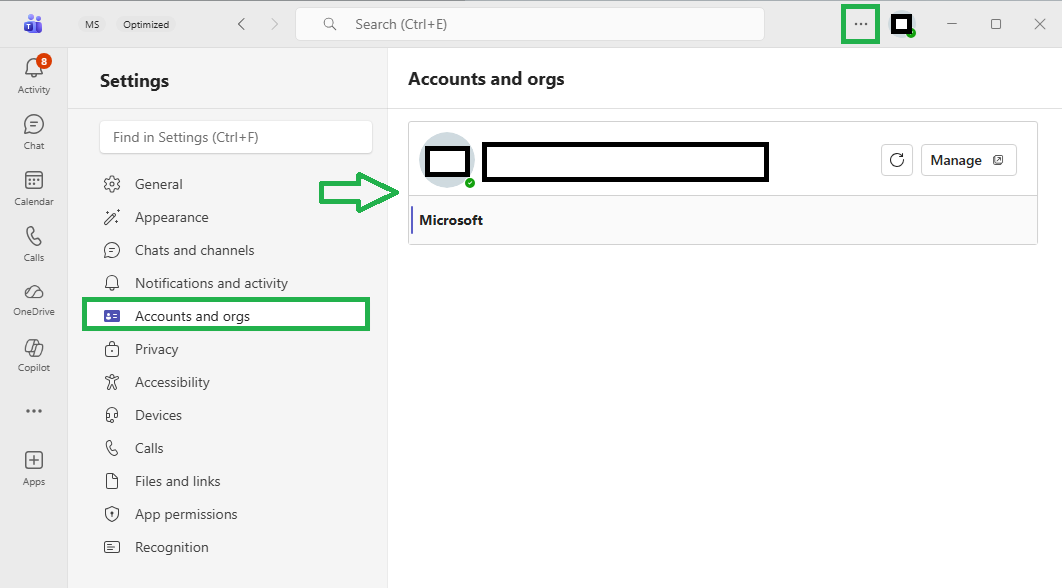
Task: Go back with the left chevron
Action: click(x=242, y=24)
